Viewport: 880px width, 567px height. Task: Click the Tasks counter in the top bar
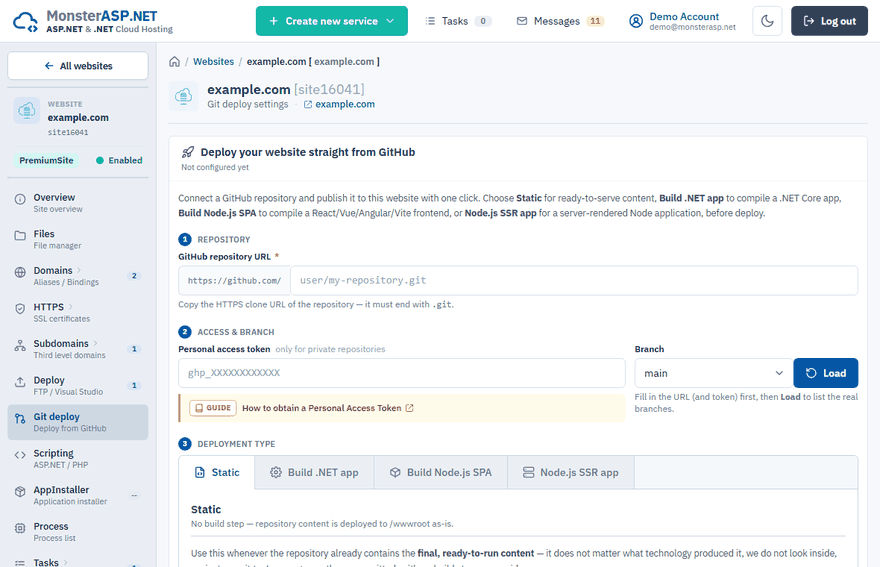coord(483,21)
